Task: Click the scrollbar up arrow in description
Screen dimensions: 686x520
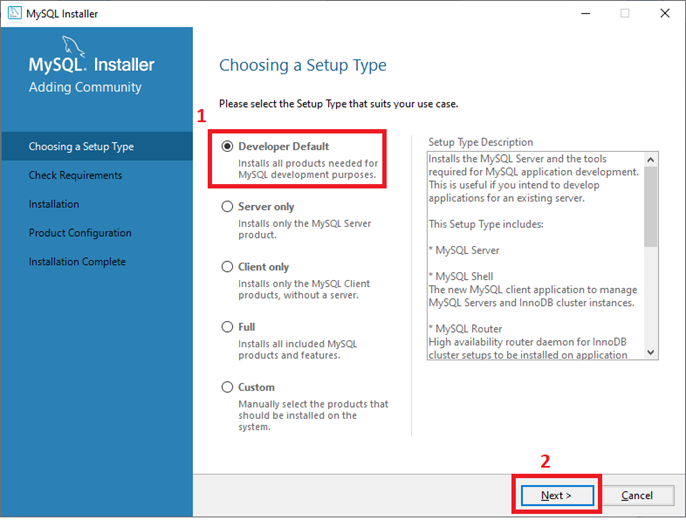Action: click(651, 160)
